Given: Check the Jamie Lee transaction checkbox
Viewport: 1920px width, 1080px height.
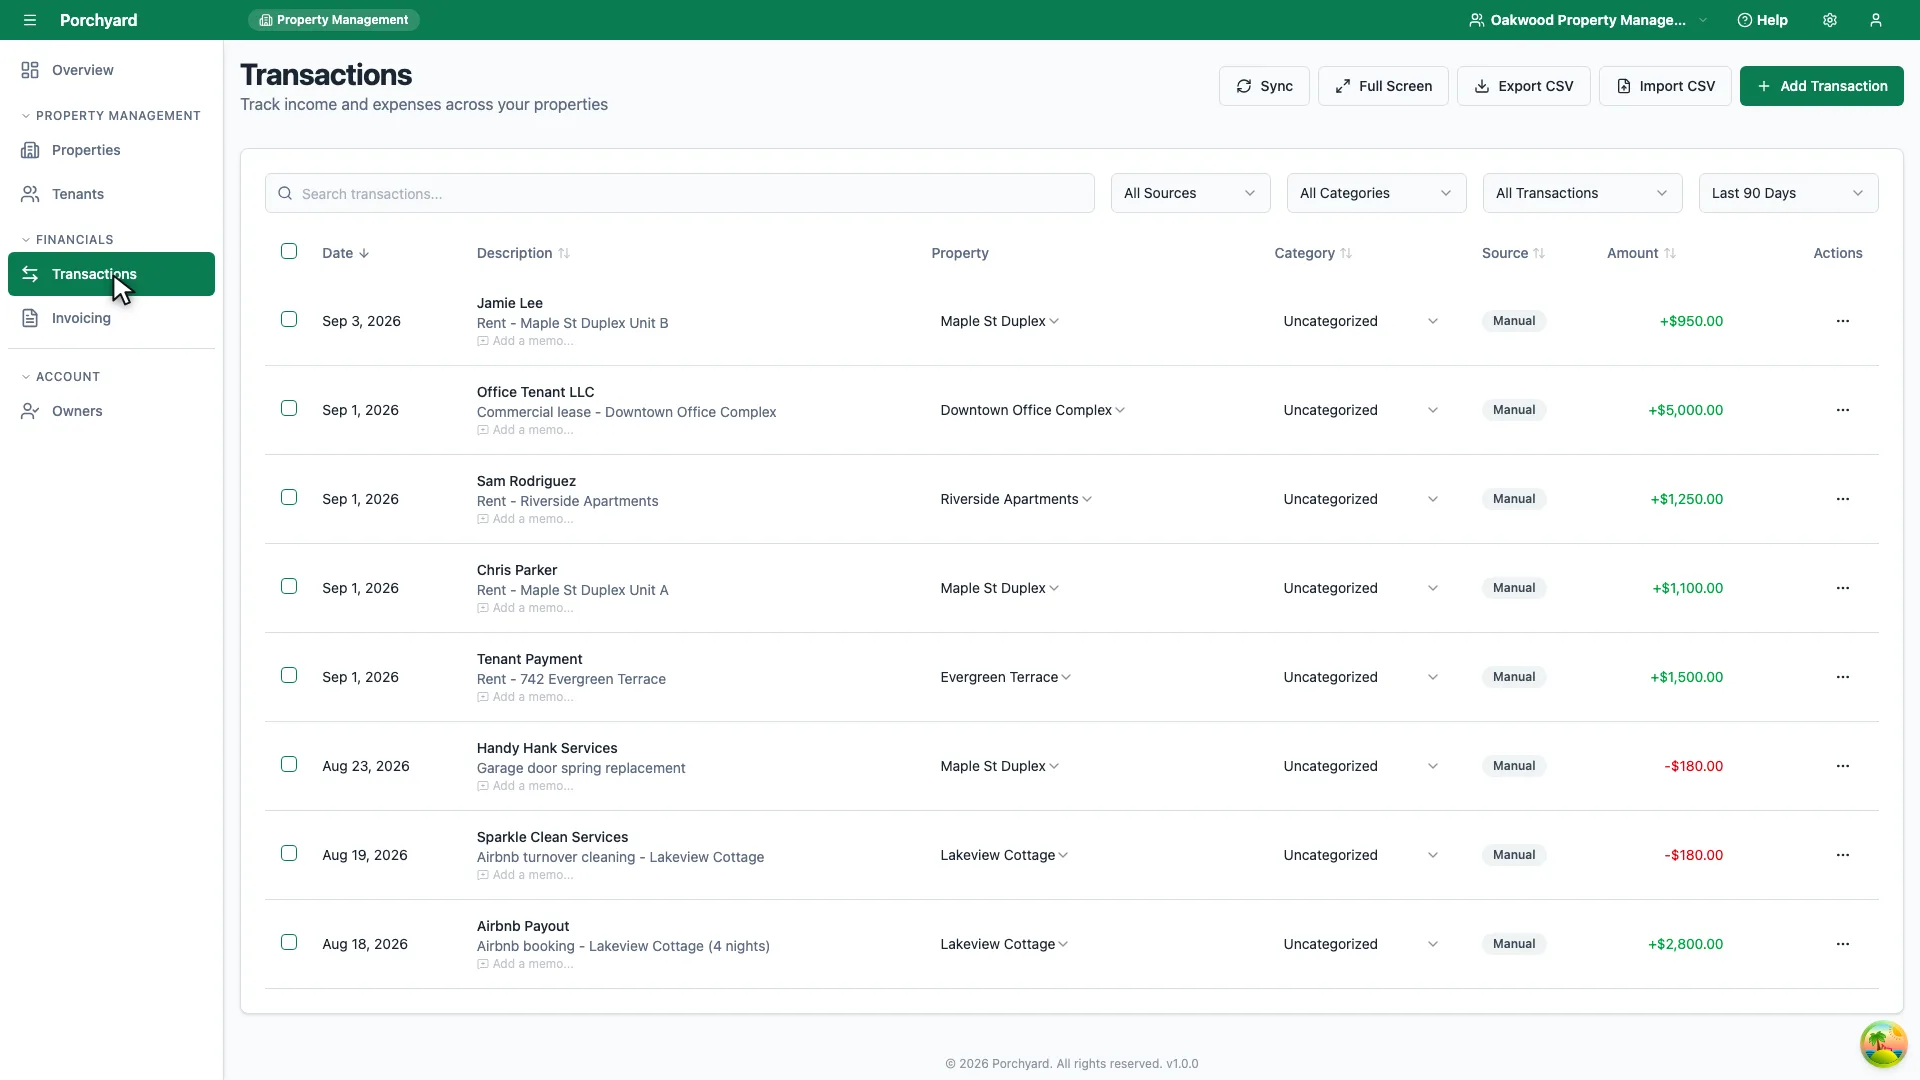Looking at the screenshot, I should [x=289, y=319].
